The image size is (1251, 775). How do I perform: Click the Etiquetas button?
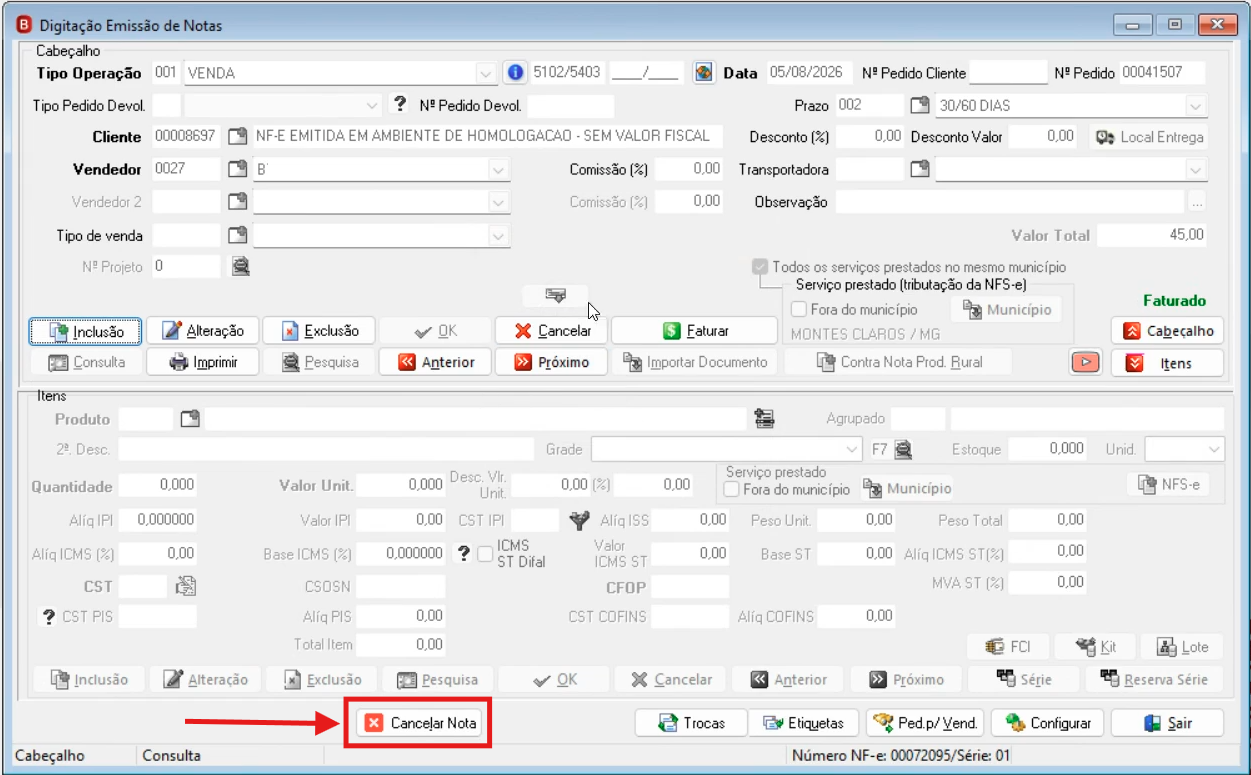tap(803, 723)
